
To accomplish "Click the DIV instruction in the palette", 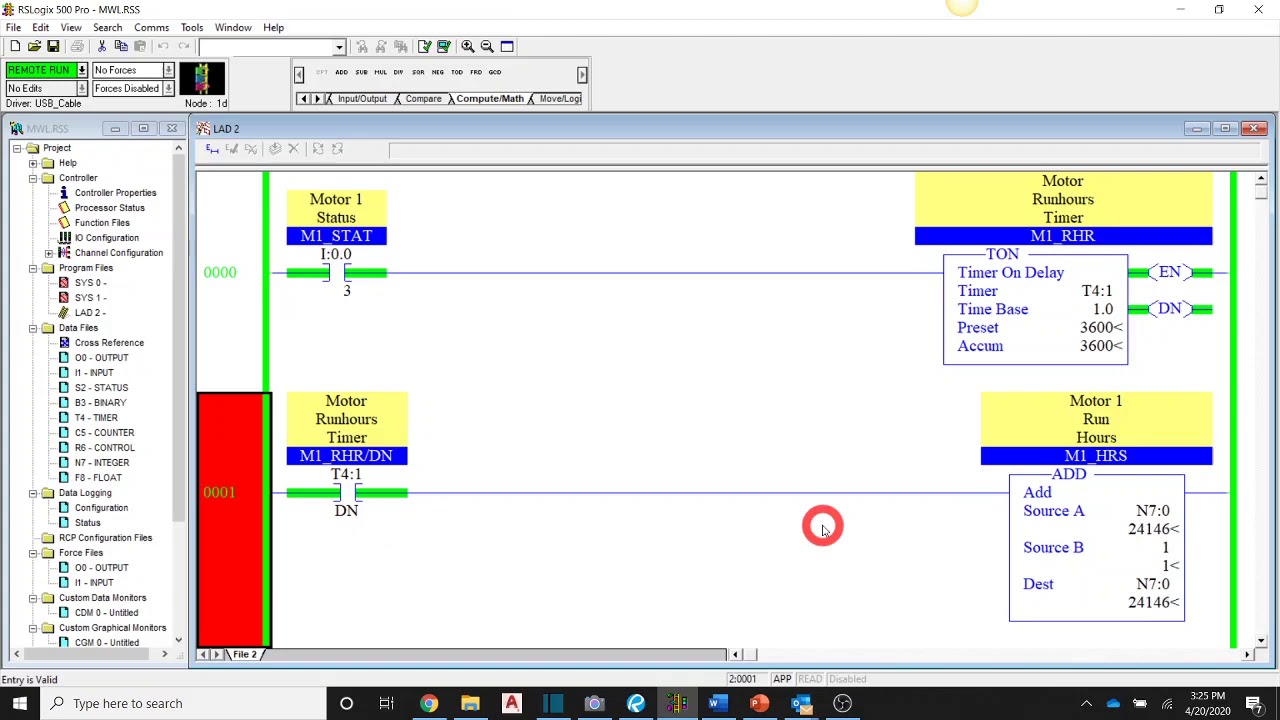I will pos(398,72).
